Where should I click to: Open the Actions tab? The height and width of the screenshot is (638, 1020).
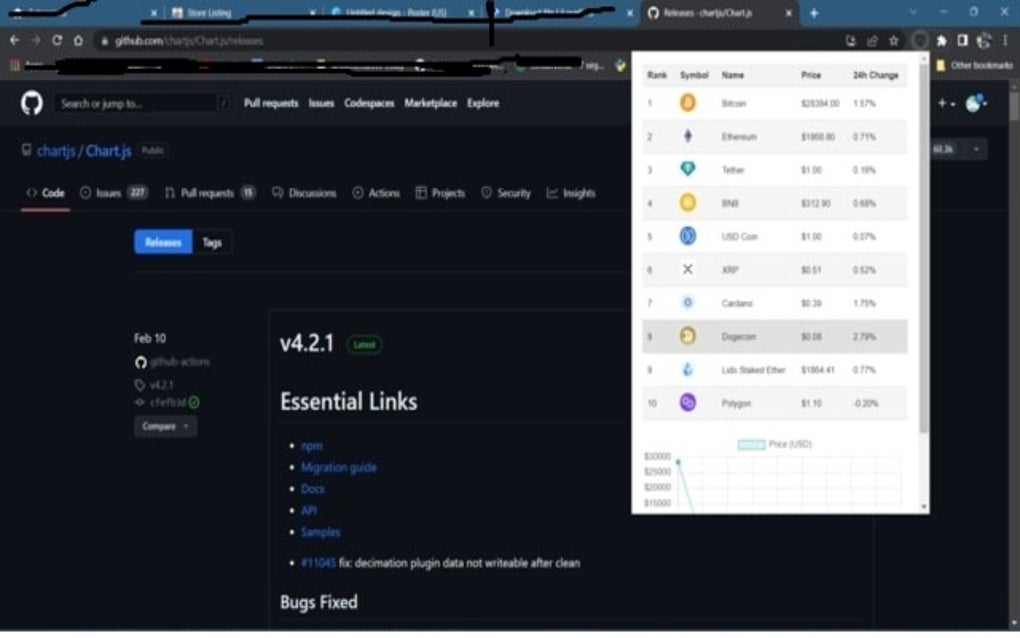click(376, 193)
